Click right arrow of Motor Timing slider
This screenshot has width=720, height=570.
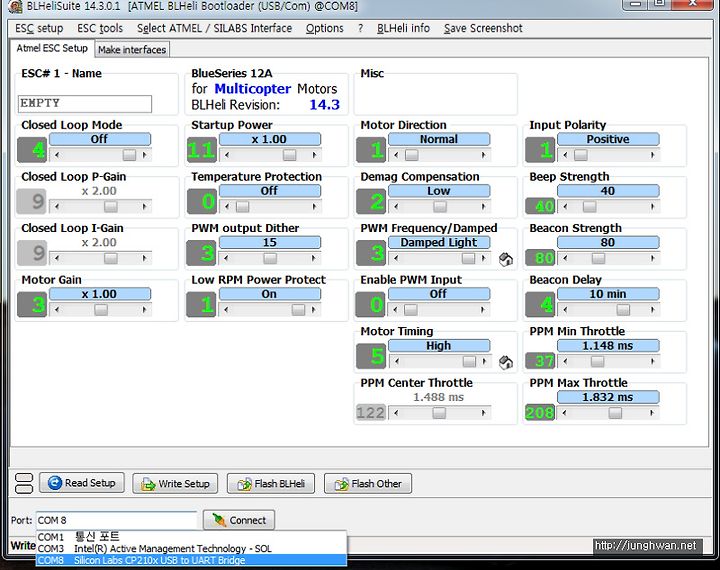tap(484, 361)
